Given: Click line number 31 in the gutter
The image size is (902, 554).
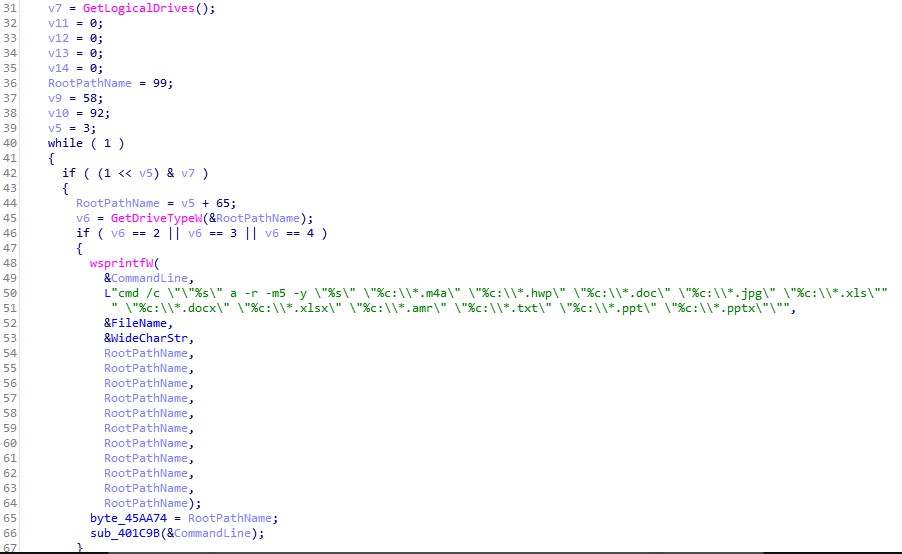Looking at the screenshot, I should tap(10, 9).
